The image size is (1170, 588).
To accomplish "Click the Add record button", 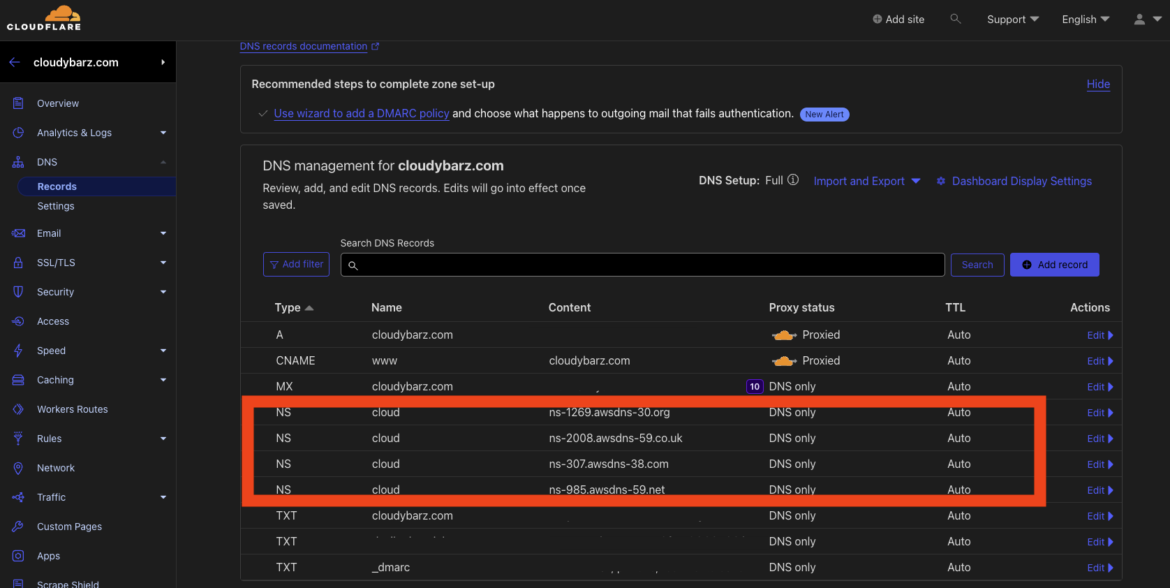I will pos(1054,264).
